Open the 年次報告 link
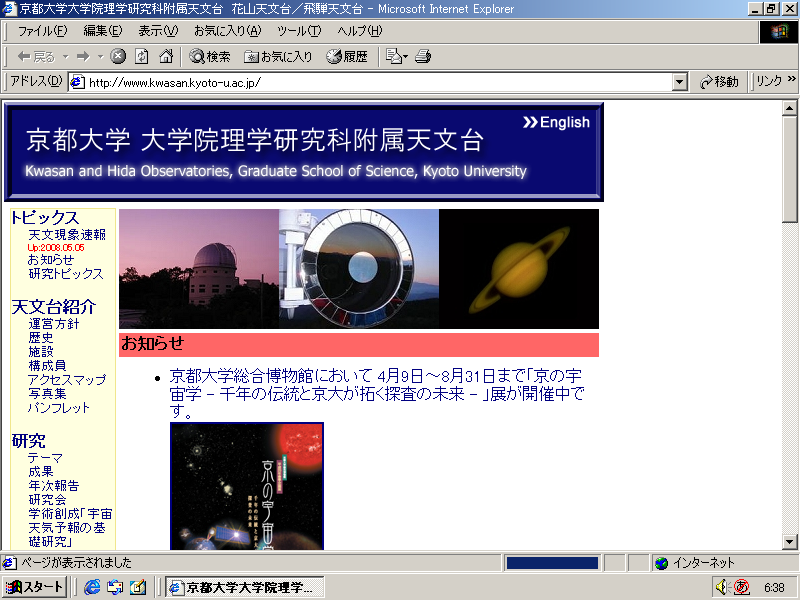This screenshot has width=800, height=600. tap(54, 486)
